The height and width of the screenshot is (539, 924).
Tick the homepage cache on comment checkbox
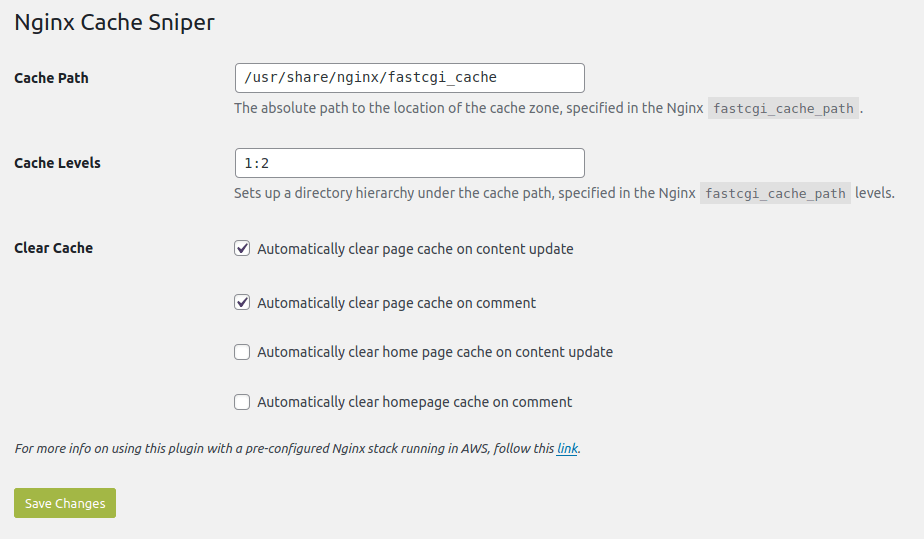242,402
